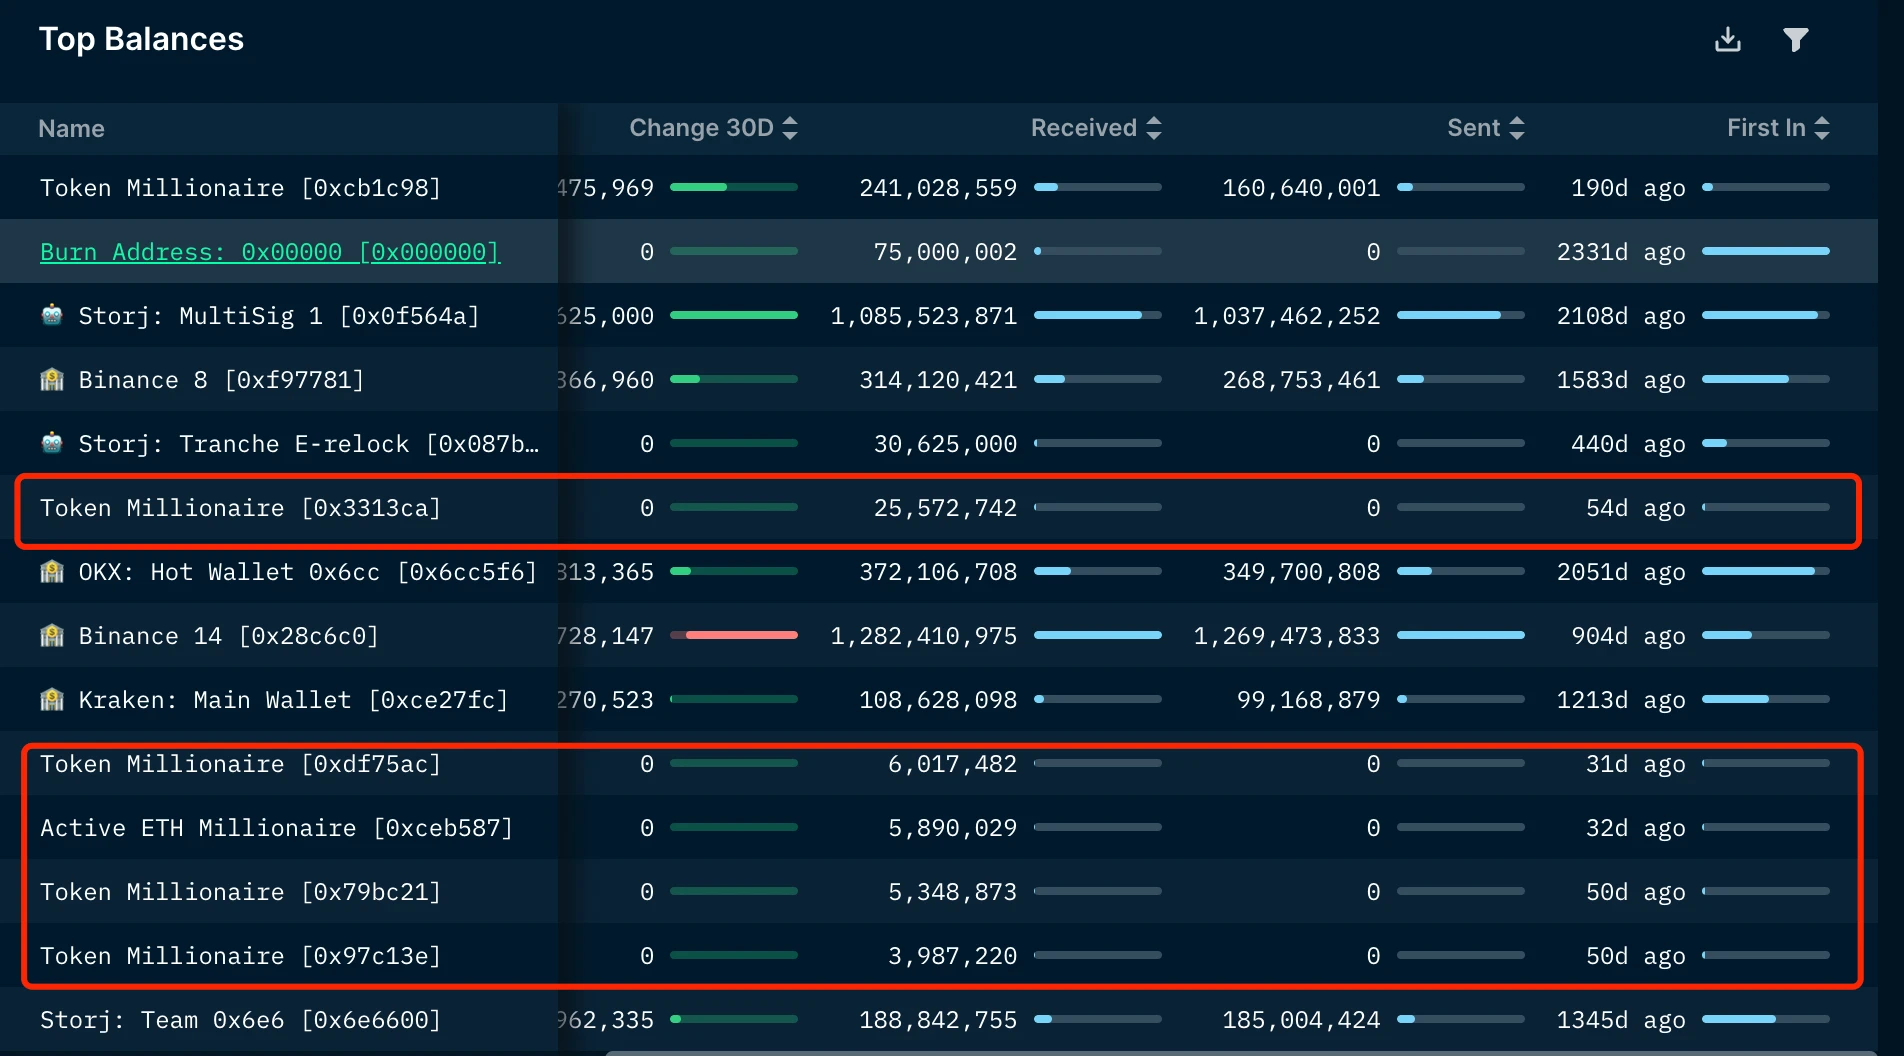
Task: Open the First In sort chevron
Action: [1822, 128]
